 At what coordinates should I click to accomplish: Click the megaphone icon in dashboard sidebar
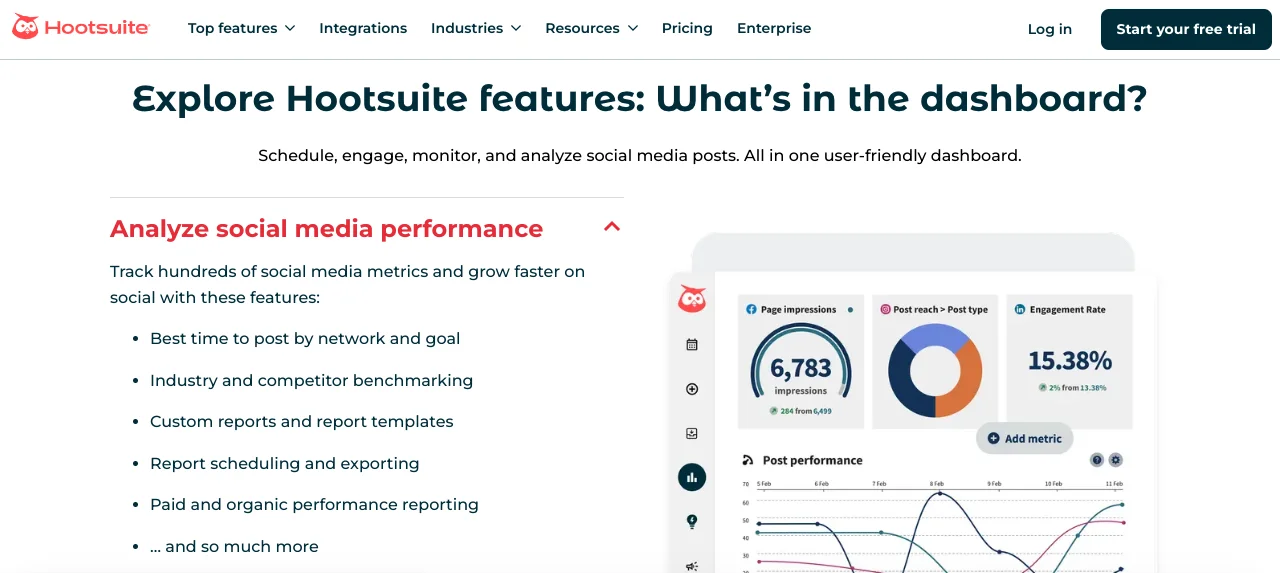pos(692,566)
